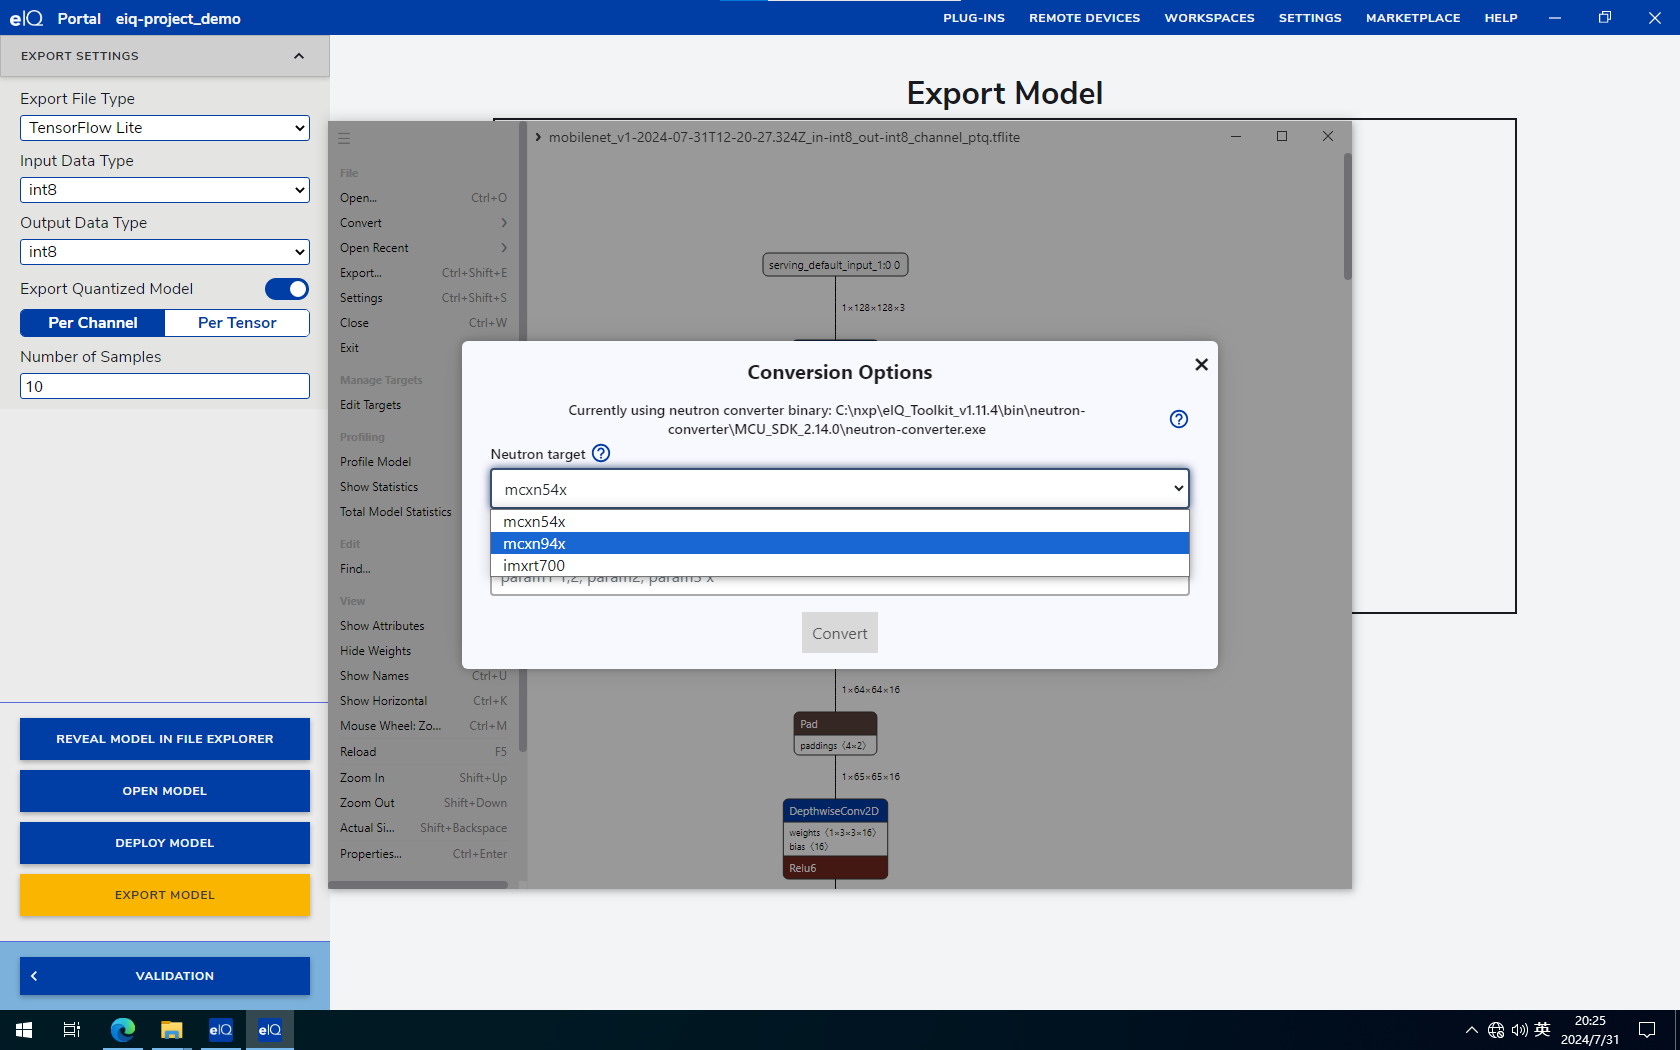
Task: Show hidden system tray icons
Action: pos(1471,1030)
